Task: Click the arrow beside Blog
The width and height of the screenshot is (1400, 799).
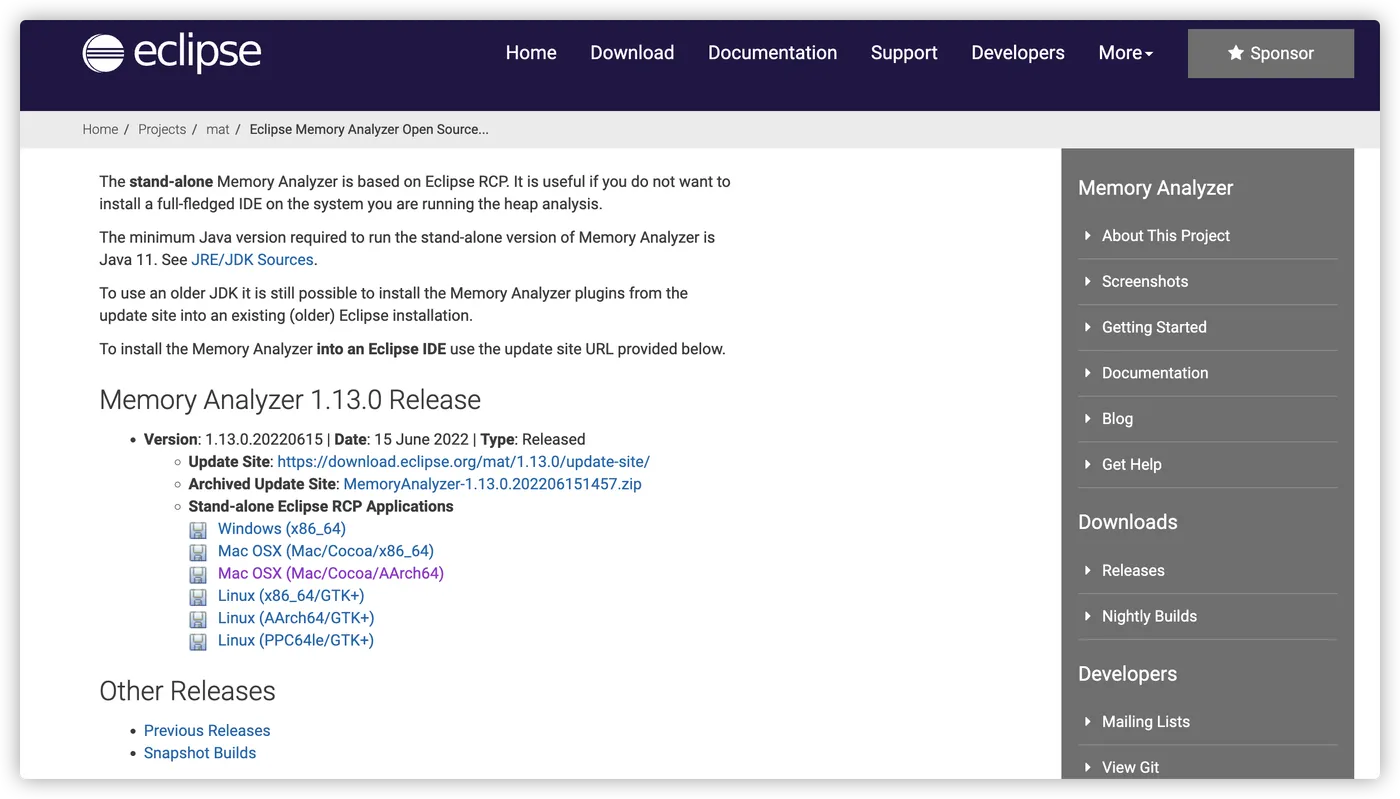Action: [x=1088, y=419]
